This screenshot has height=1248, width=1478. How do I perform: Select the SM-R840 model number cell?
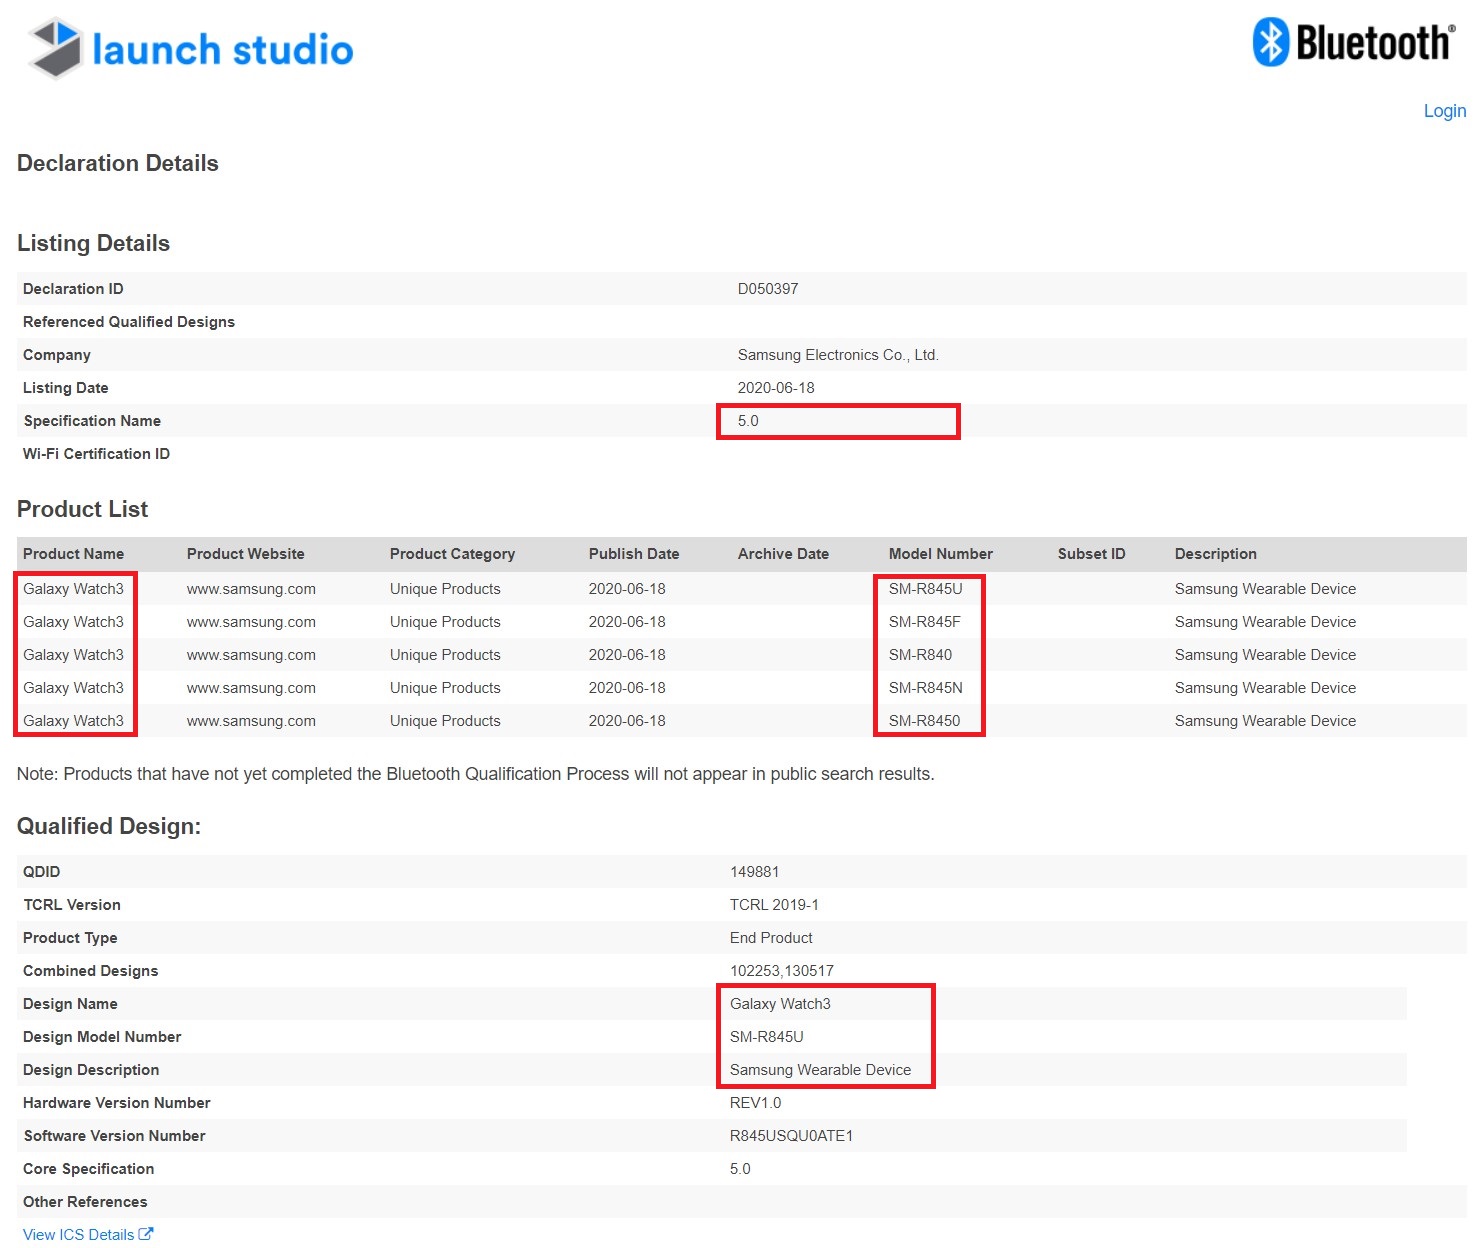tap(920, 655)
